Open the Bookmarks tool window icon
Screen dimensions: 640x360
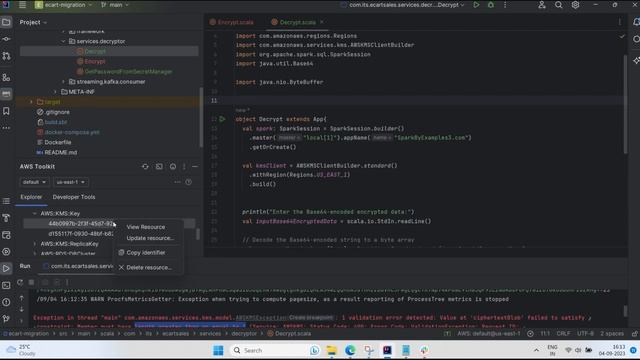tap(6, 111)
